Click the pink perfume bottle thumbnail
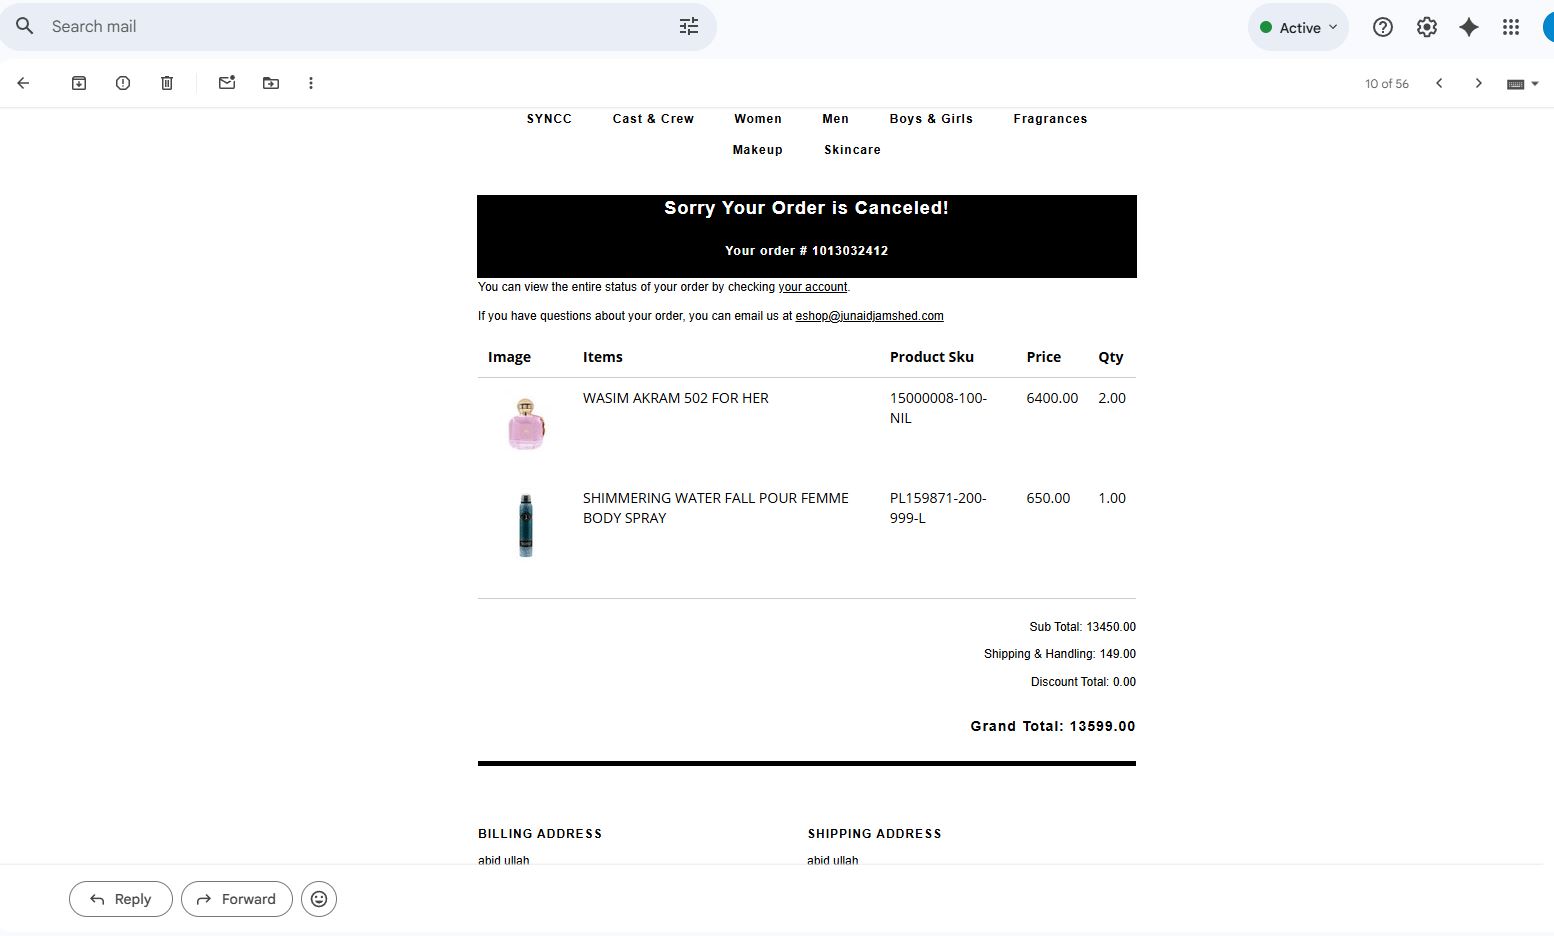 tap(526, 423)
